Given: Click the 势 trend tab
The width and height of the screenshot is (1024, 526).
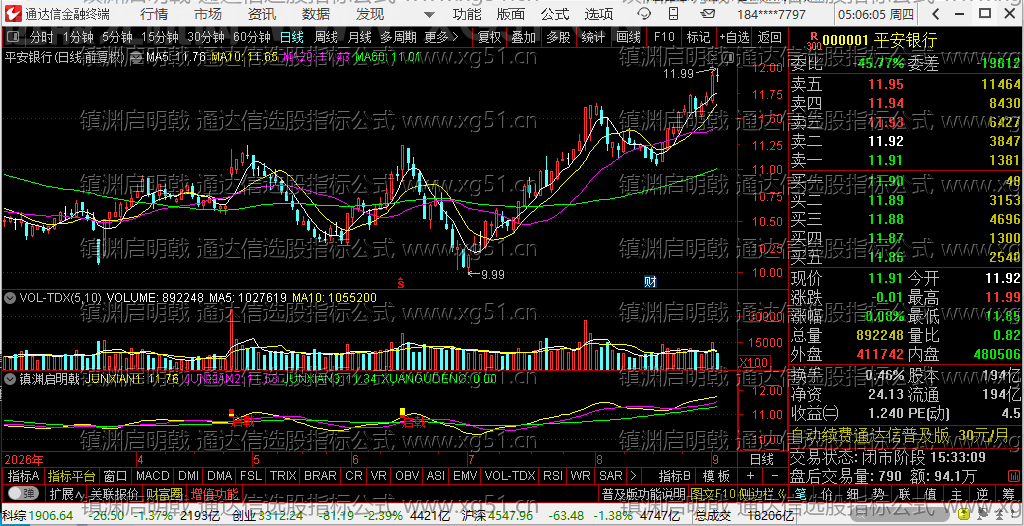Looking at the screenshot, I should tap(879, 493).
